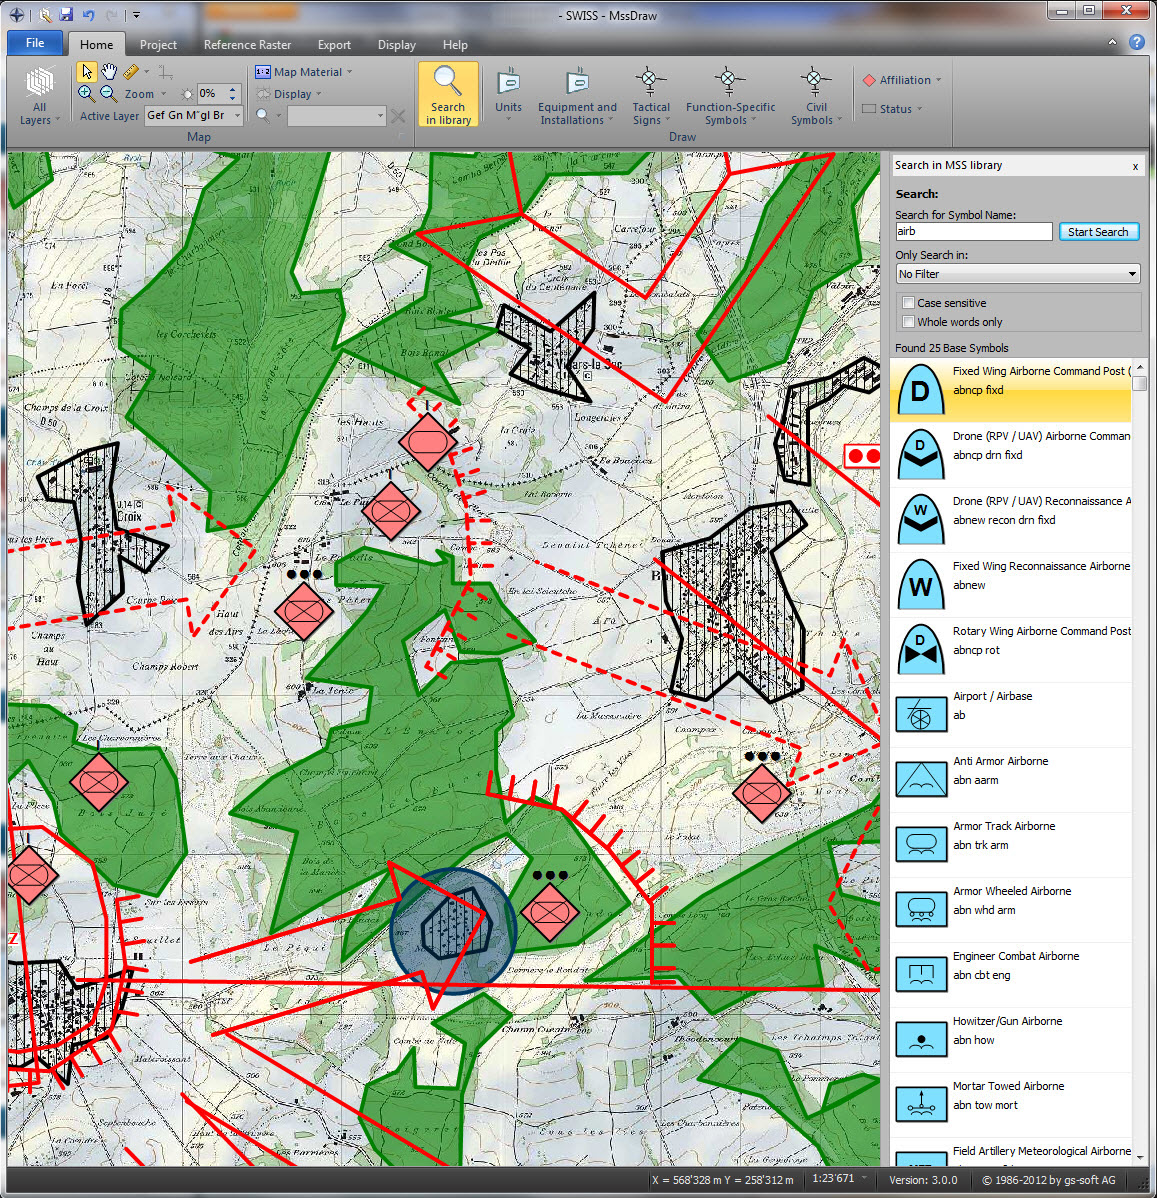
Task: Expand the Only Search in filter dropdown
Action: [1132, 274]
